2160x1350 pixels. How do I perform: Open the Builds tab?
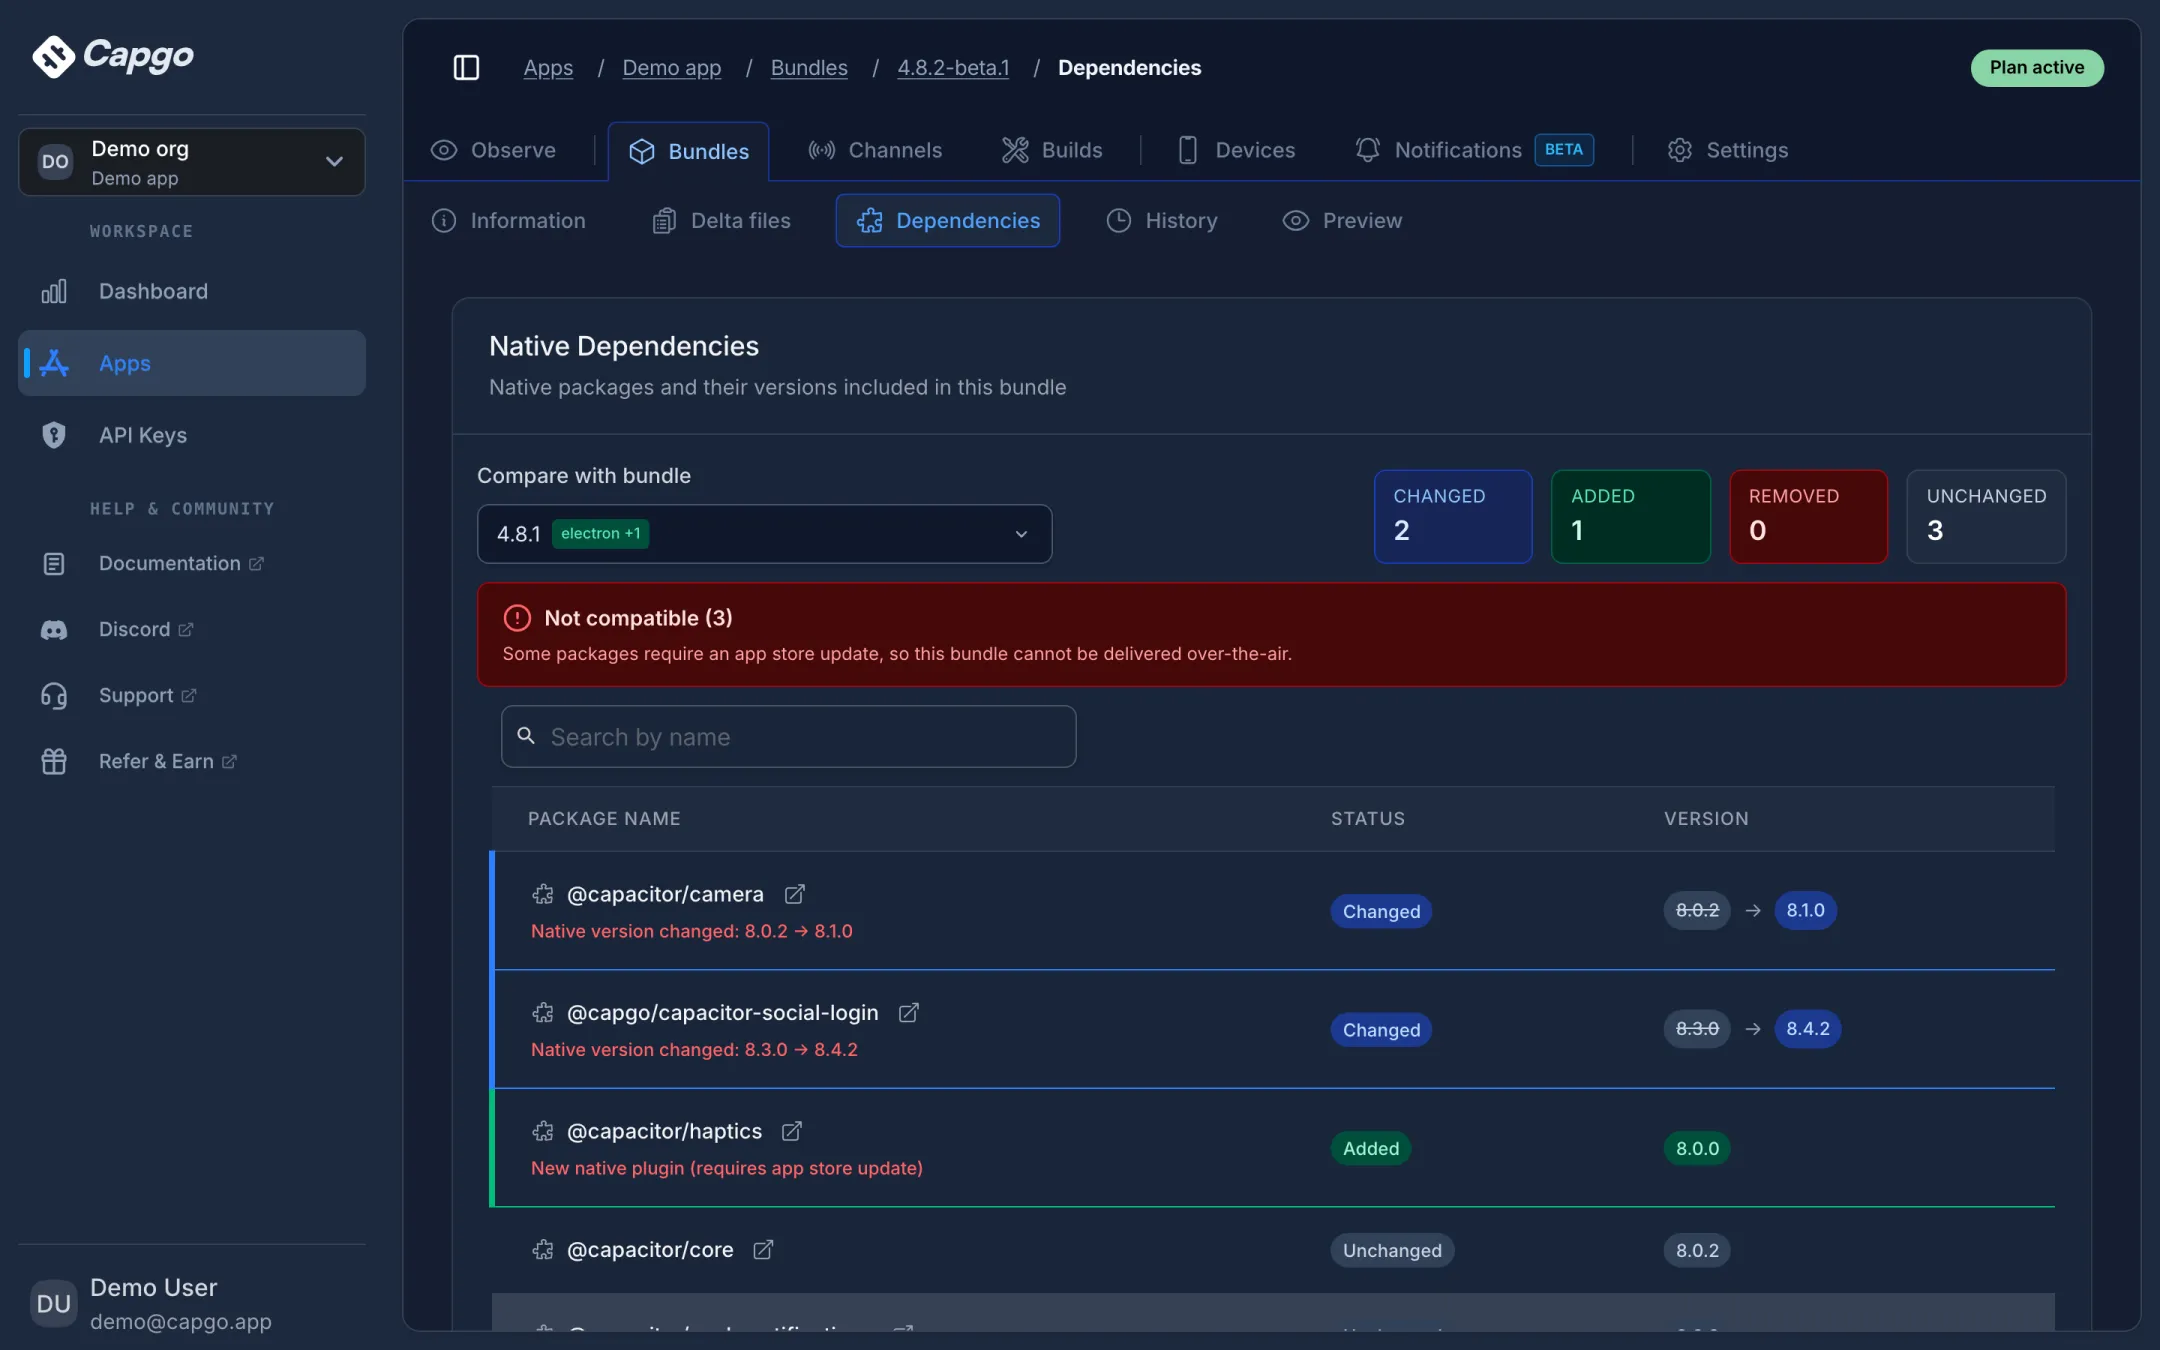(1052, 150)
